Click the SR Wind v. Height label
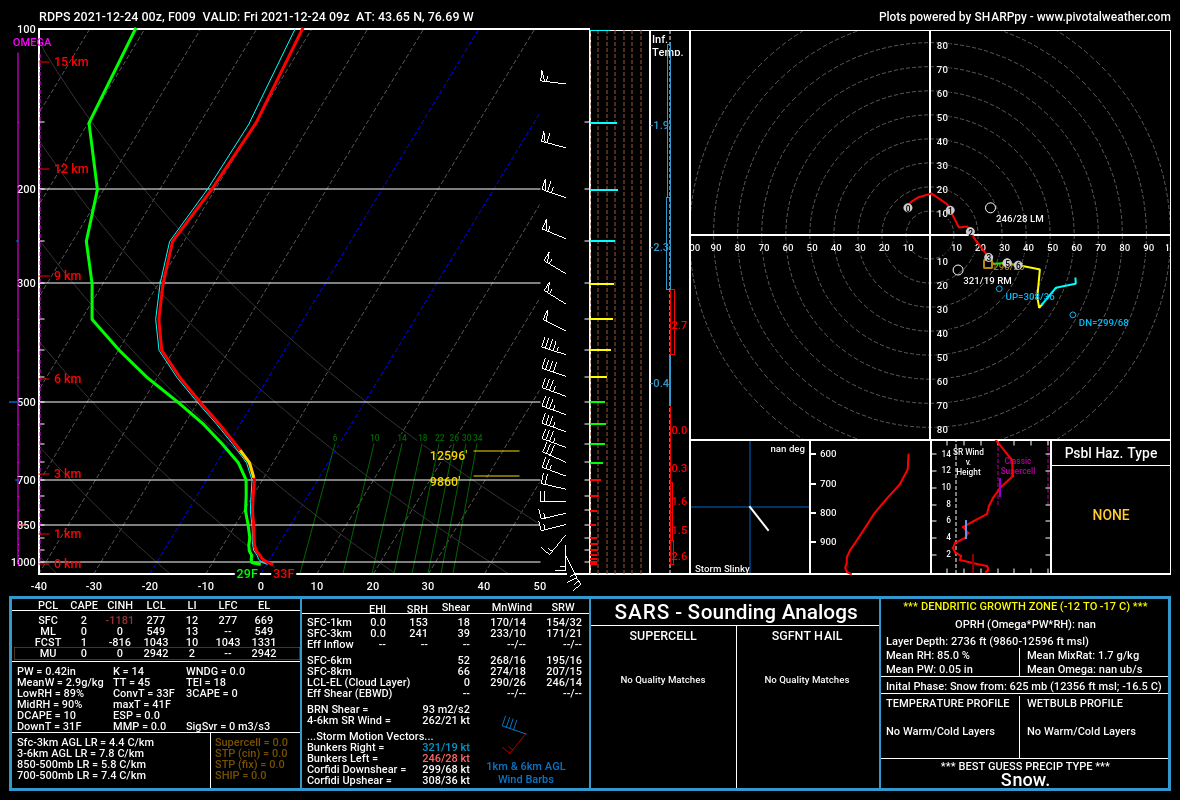Viewport: 1180px width, 800px height. click(x=969, y=461)
